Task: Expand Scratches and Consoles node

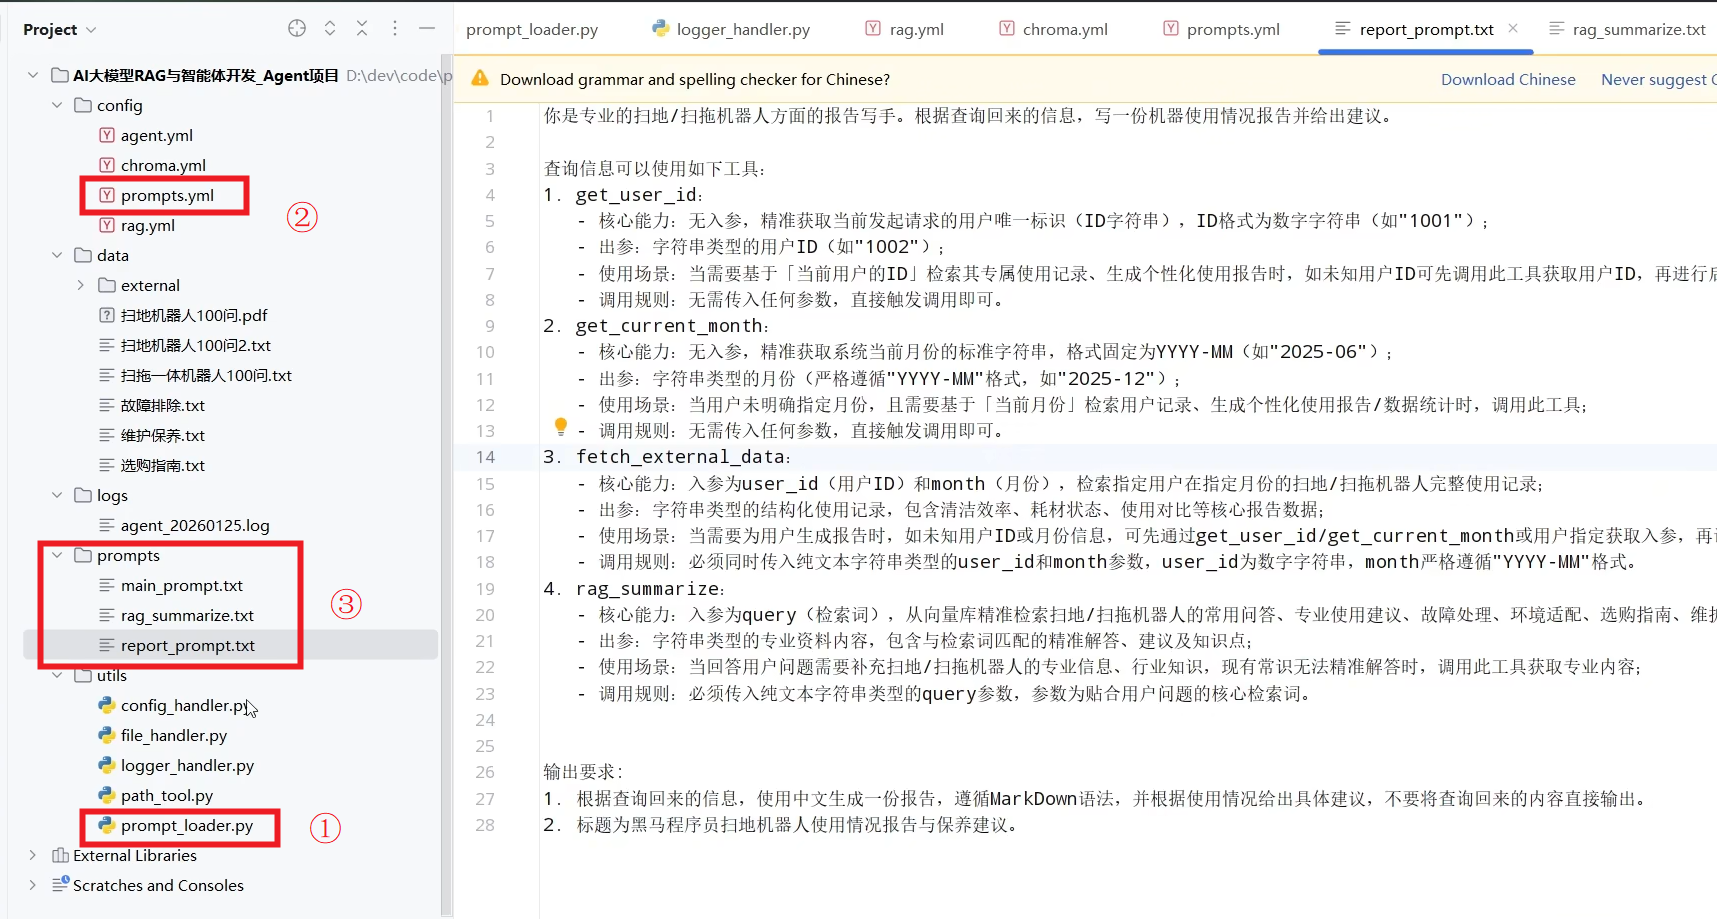Action: [33, 885]
